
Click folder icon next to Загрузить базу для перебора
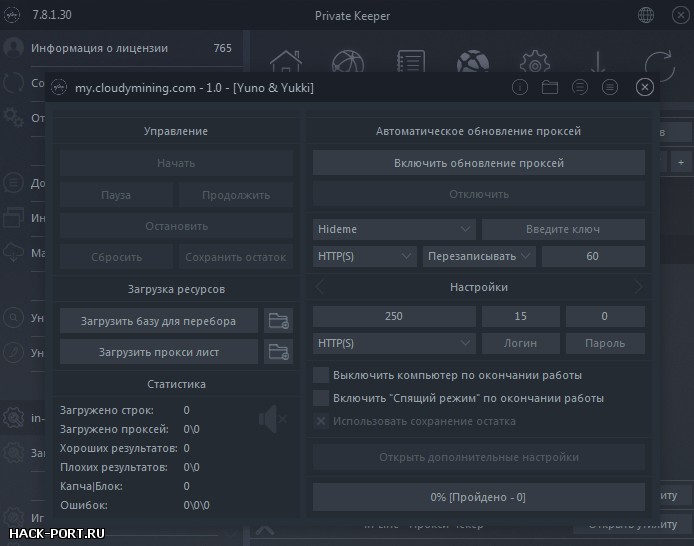click(278, 321)
